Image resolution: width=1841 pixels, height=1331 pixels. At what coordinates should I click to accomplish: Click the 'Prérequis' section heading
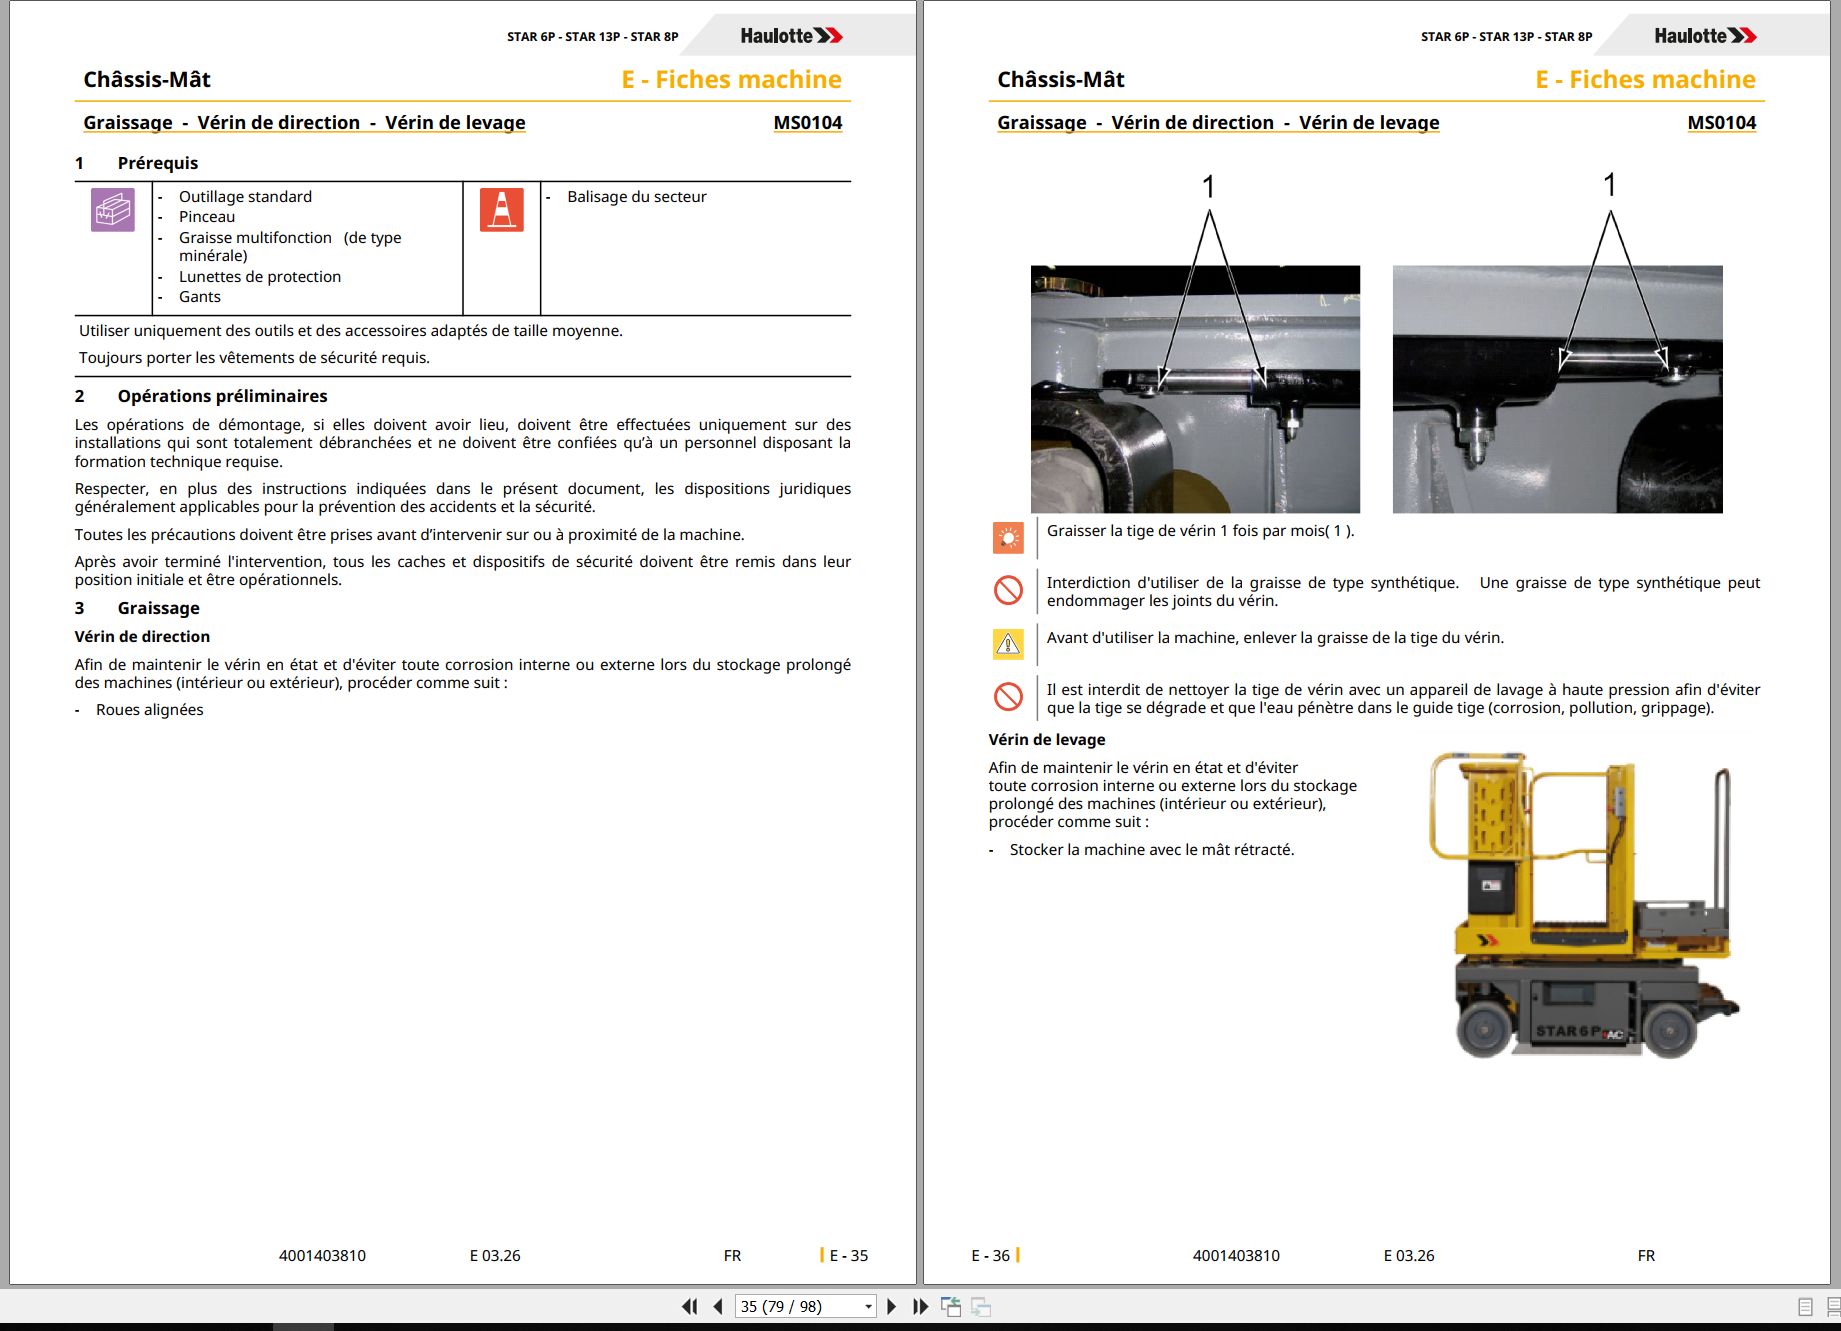[158, 163]
